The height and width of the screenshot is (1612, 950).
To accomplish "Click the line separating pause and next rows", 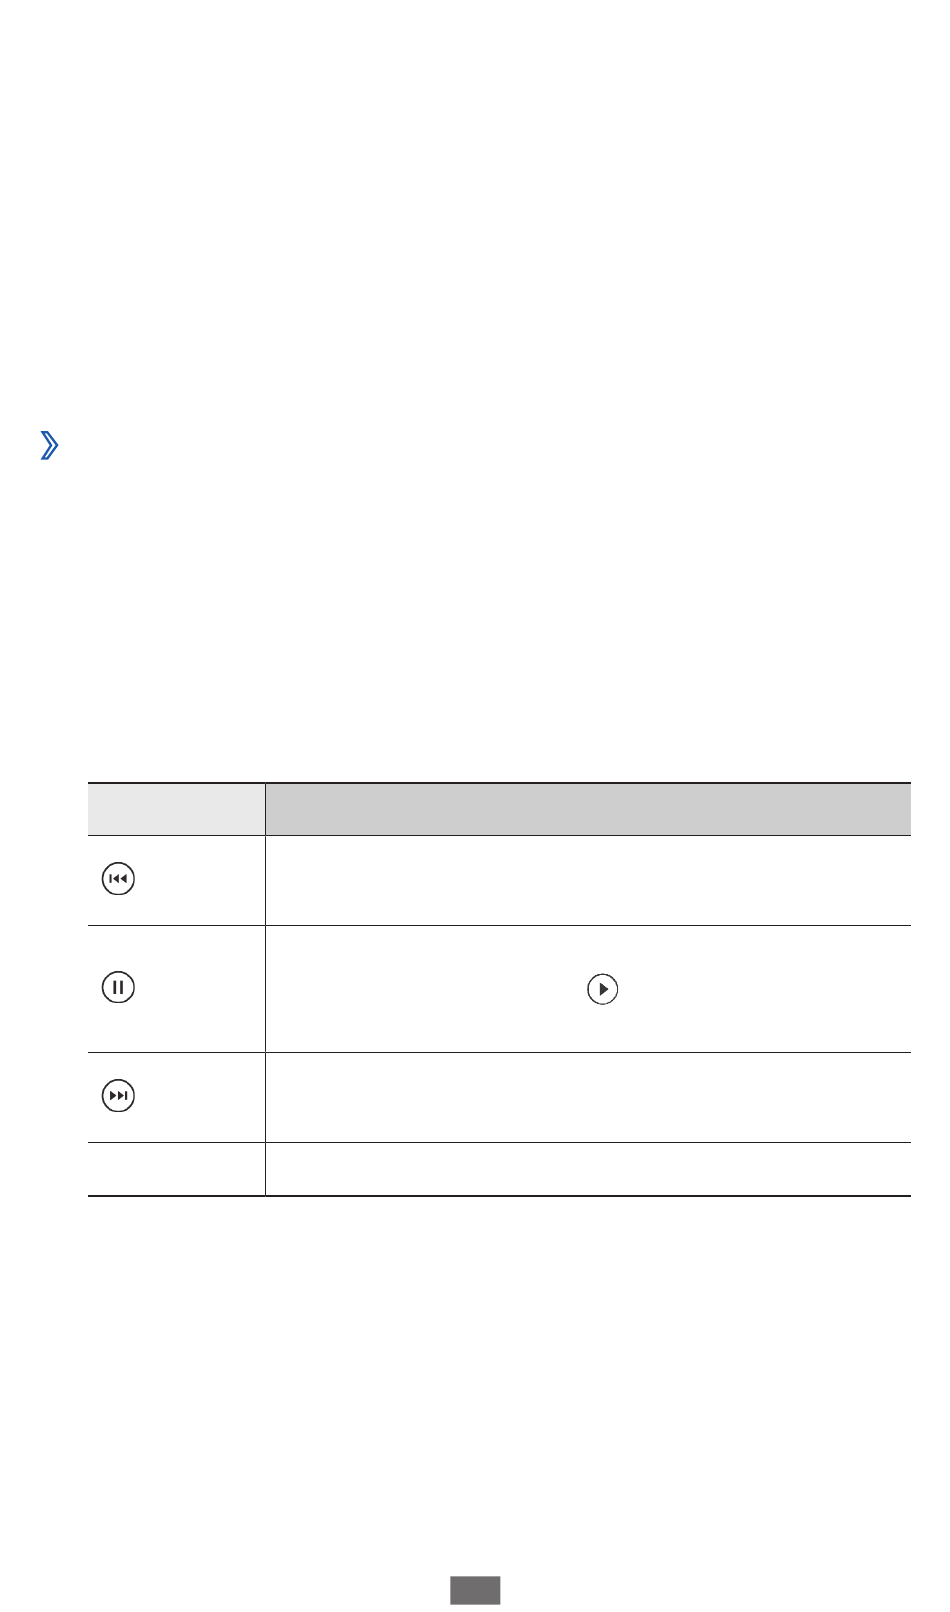I will tap(499, 1052).
